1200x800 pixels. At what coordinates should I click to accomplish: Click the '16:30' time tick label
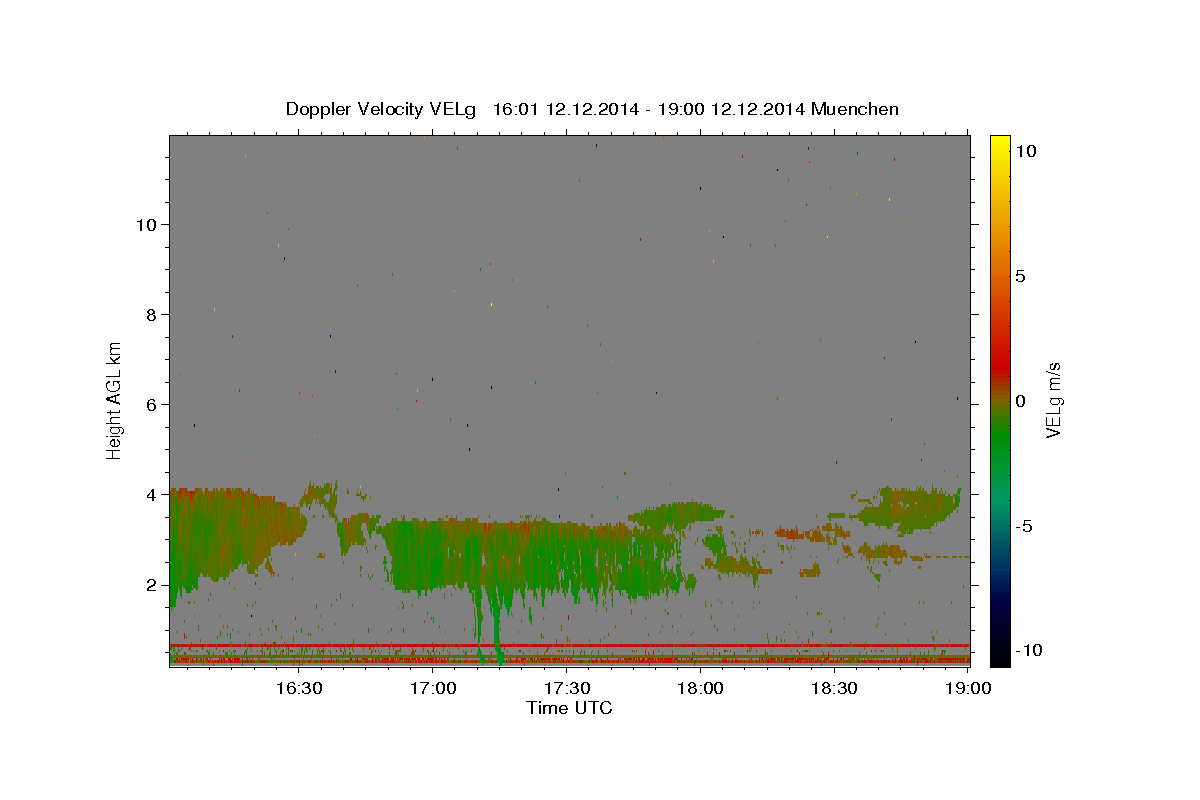299,689
